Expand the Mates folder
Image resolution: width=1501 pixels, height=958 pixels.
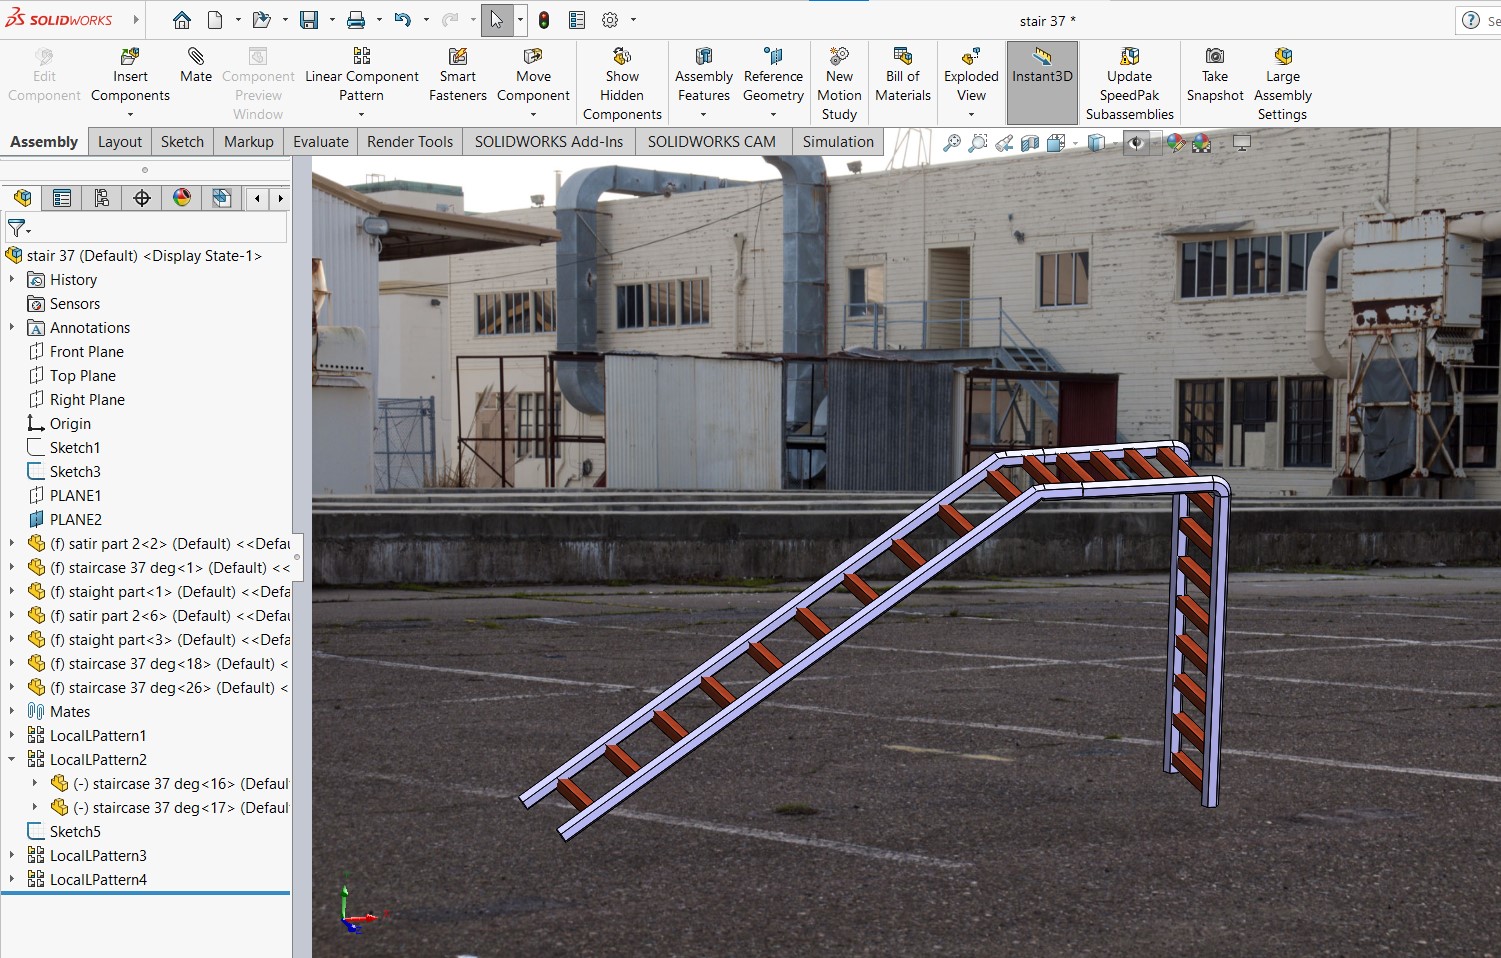coord(12,711)
